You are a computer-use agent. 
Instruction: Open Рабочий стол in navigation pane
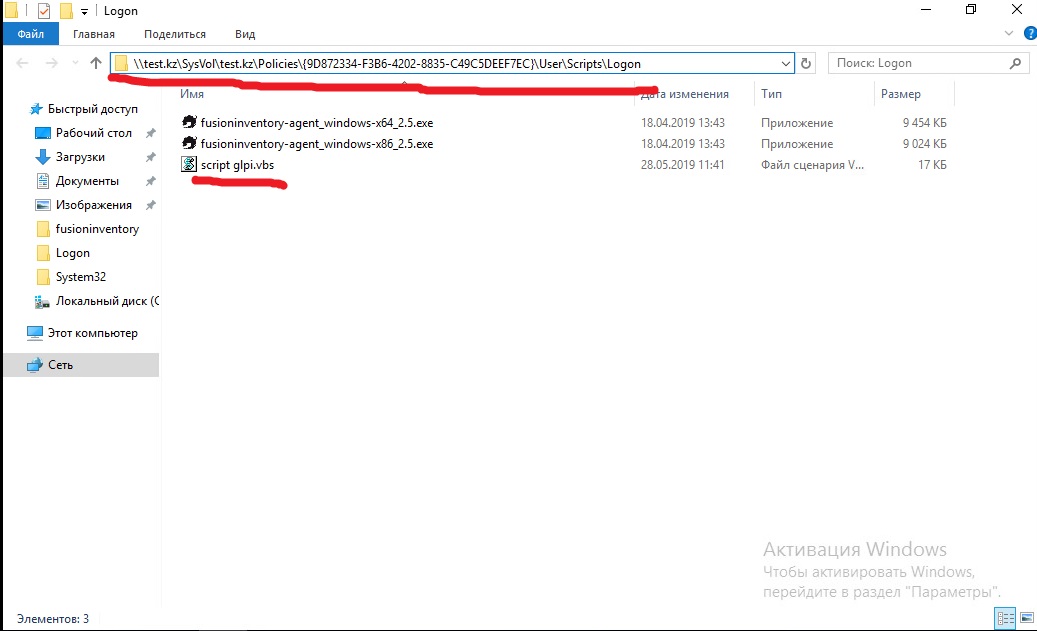tap(93, 133)
